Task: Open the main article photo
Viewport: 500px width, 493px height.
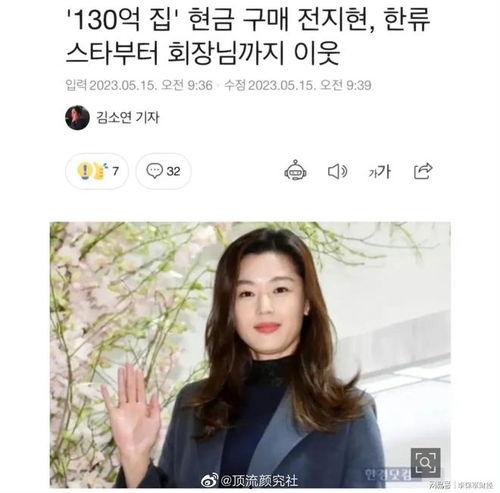Action: coord(250,354)
